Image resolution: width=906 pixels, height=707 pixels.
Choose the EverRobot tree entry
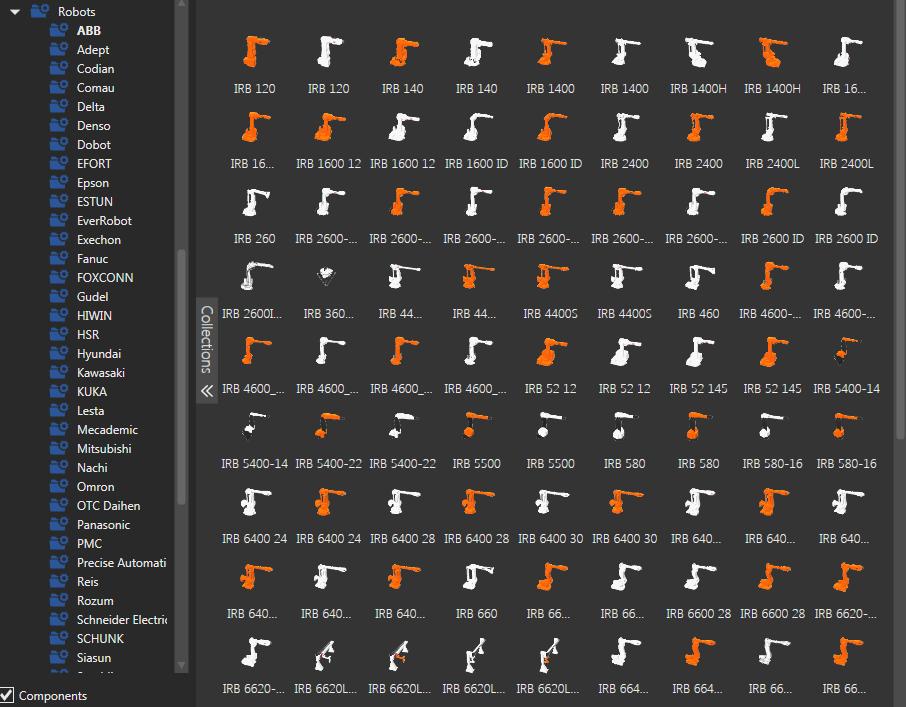tap(104, 221)
